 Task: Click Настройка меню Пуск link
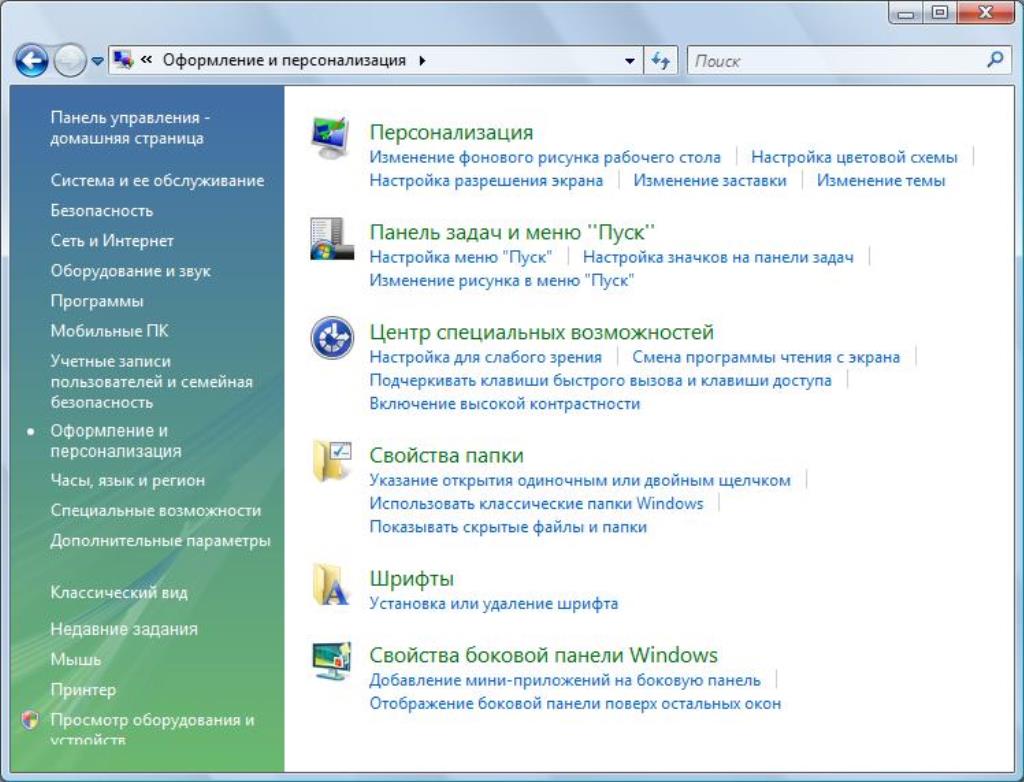click(x=460, y=257)
